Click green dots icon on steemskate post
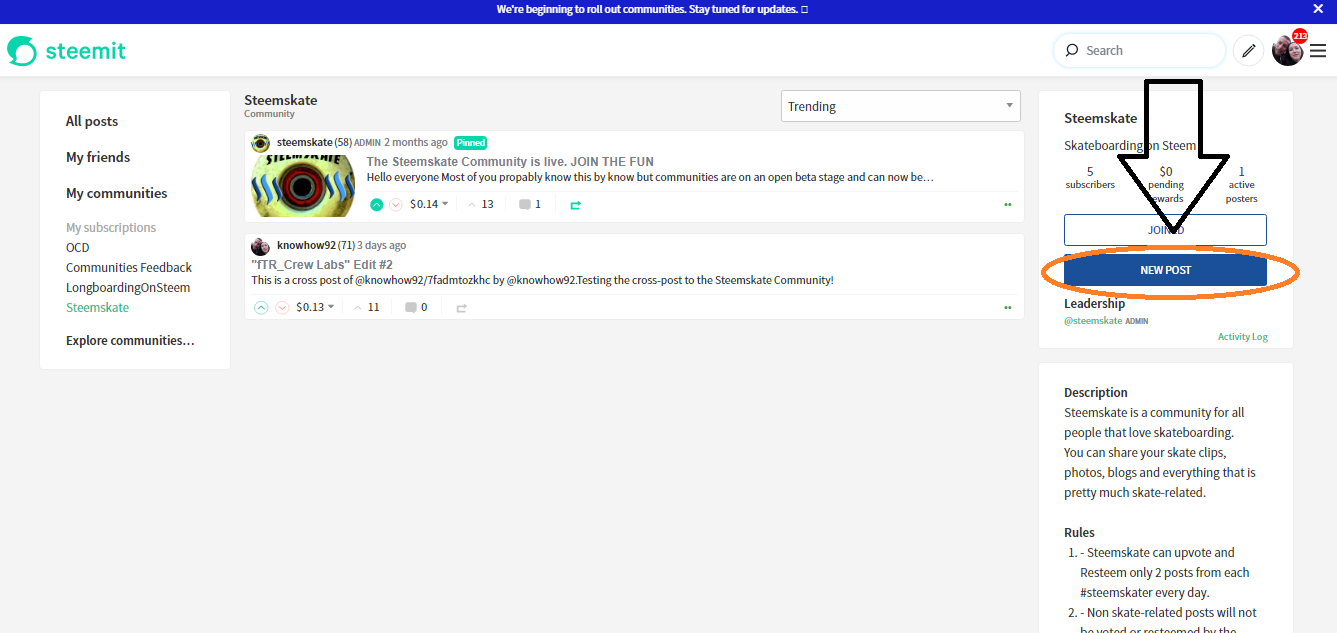Image resolution: width=1337 pixels, height=633 pixels. [x=1008, y=205]
